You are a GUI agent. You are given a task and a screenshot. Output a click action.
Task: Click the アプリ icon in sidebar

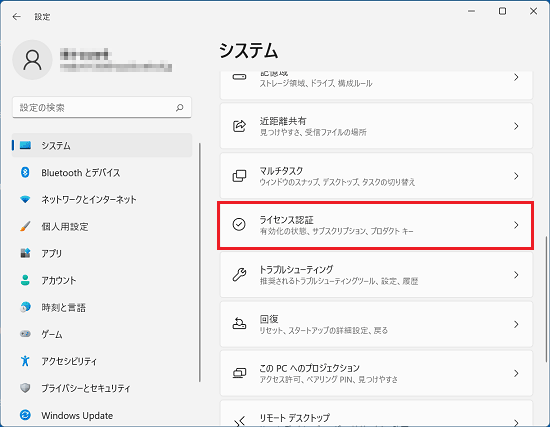coord(25,253)
